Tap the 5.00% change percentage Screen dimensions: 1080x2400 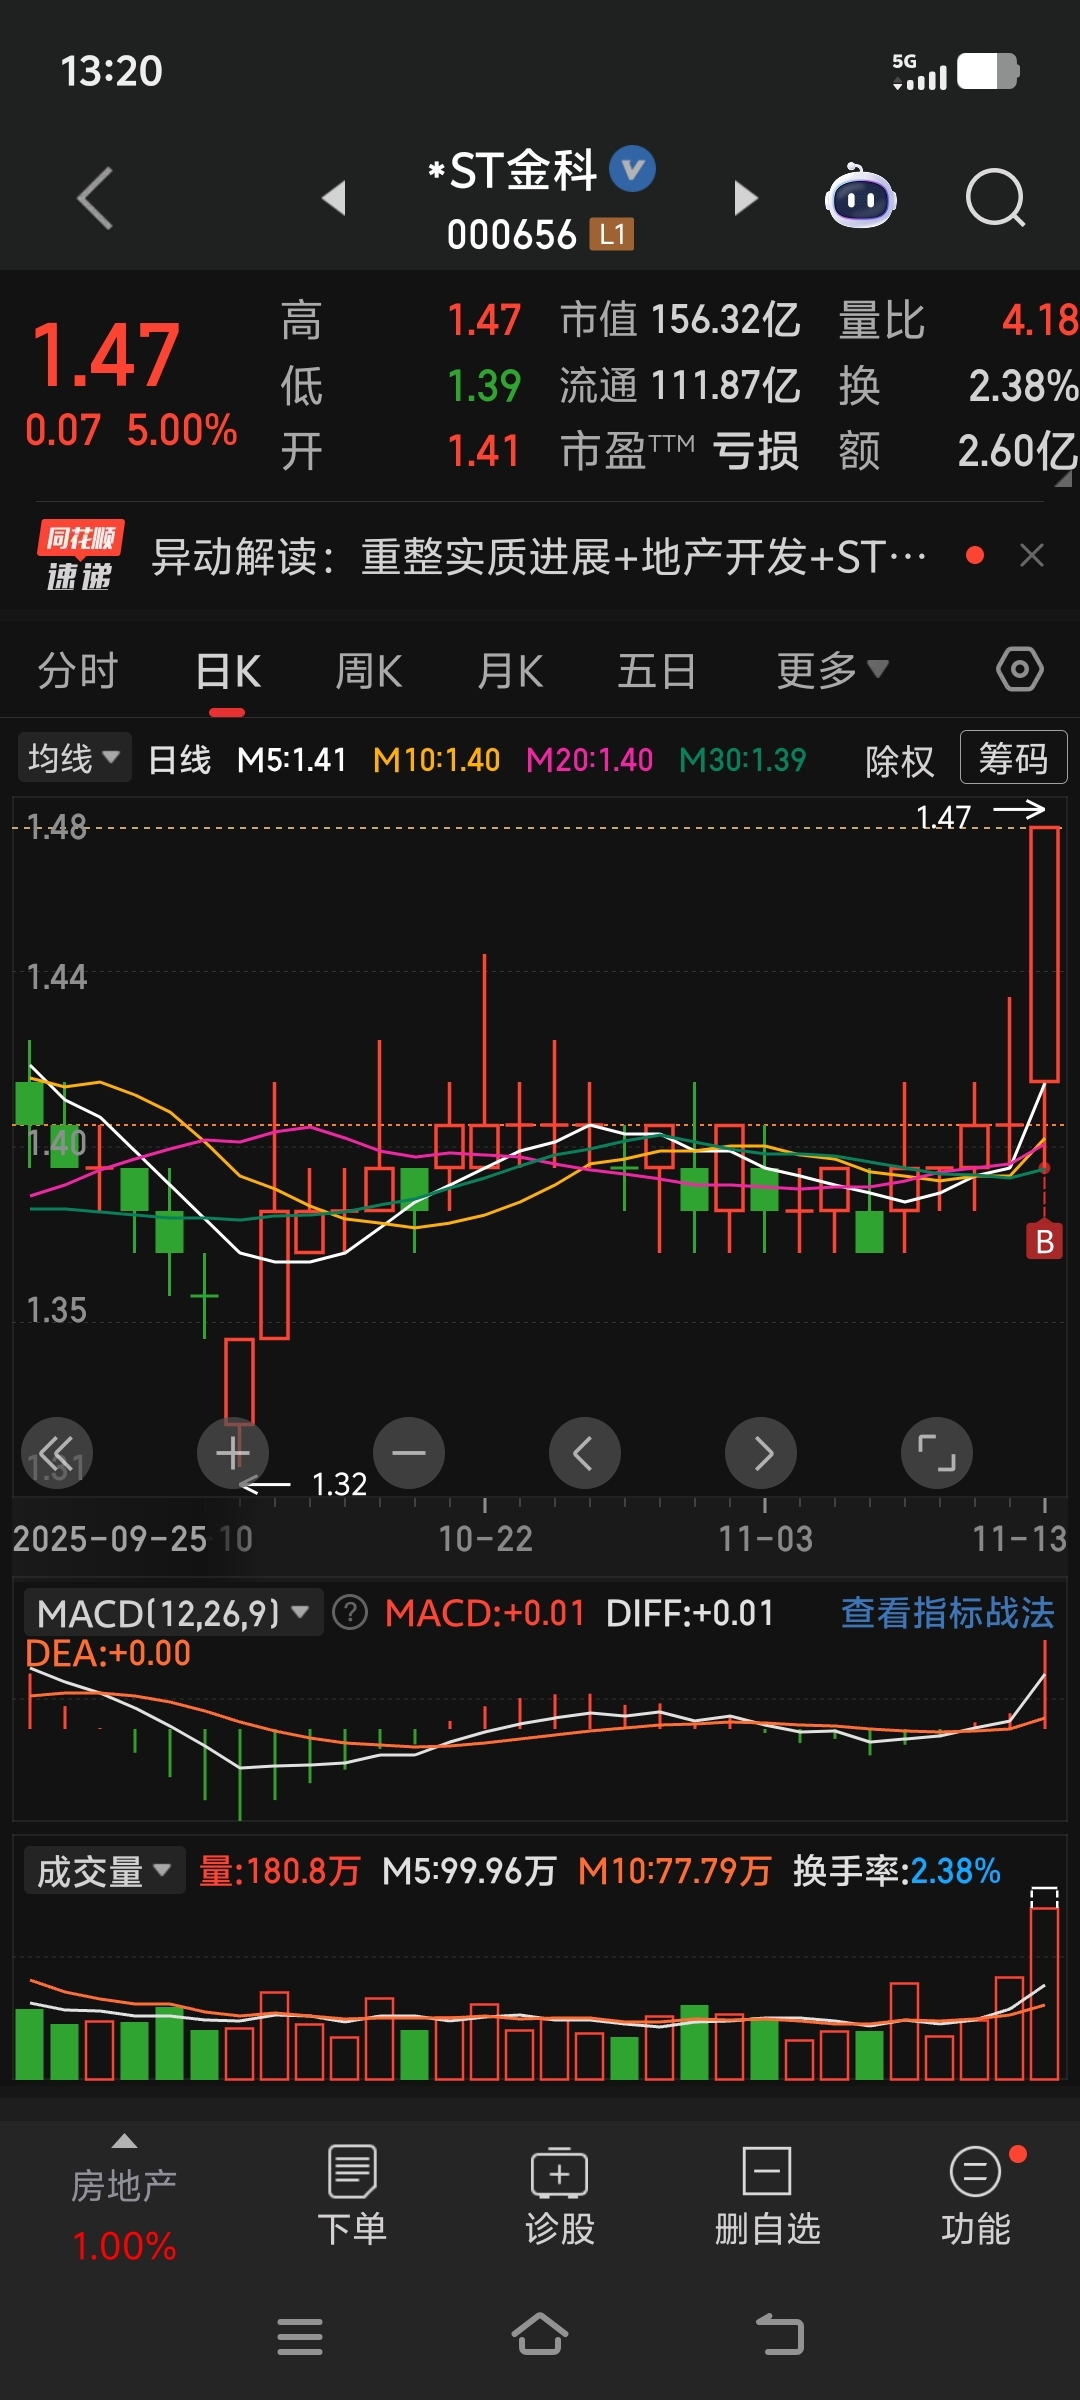[x=182, y=430]
